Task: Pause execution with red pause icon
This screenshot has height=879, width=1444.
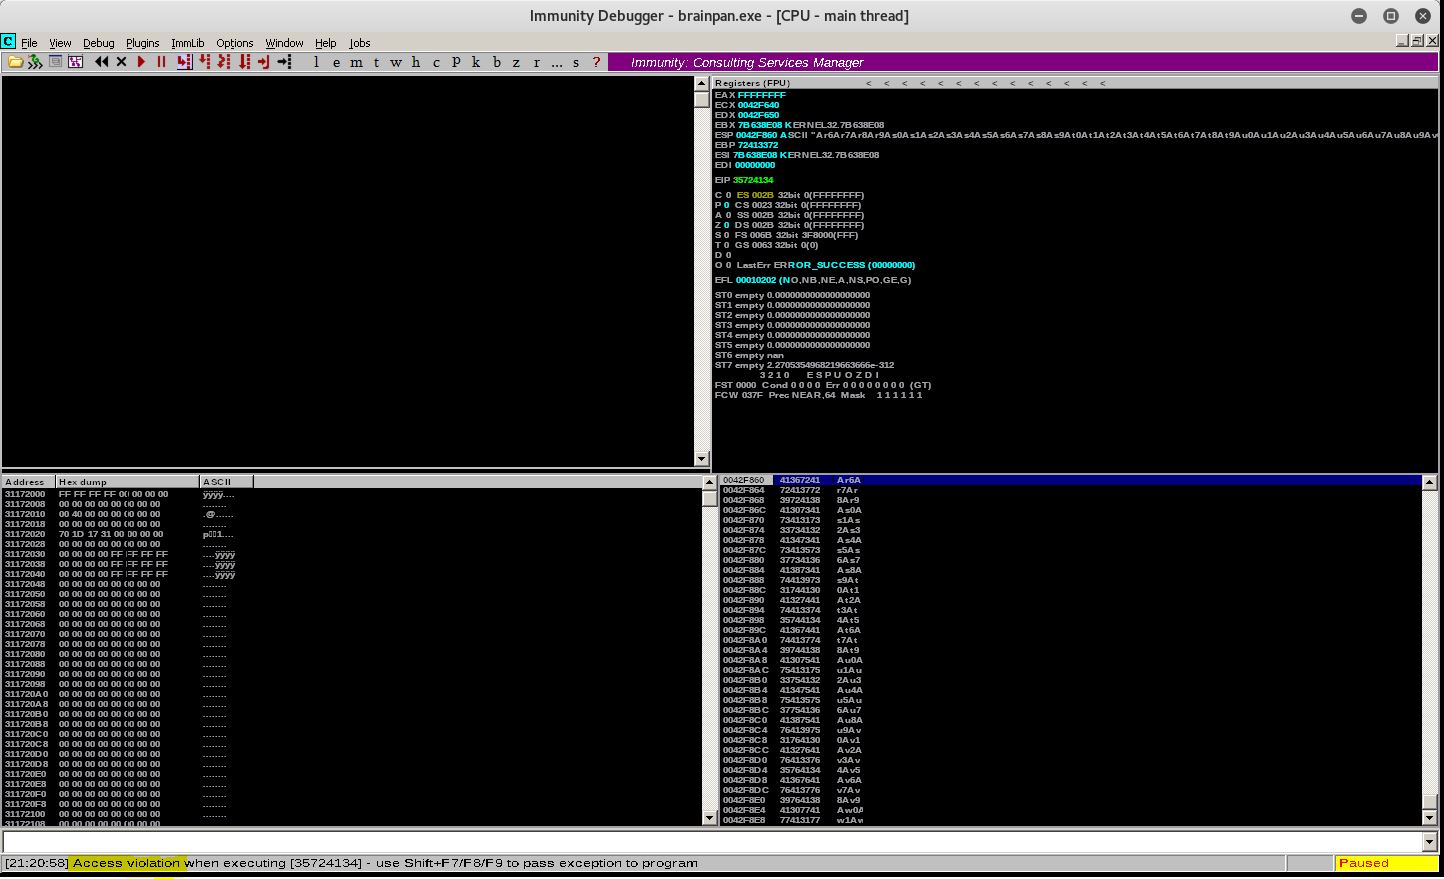Action: pos(161,62)
